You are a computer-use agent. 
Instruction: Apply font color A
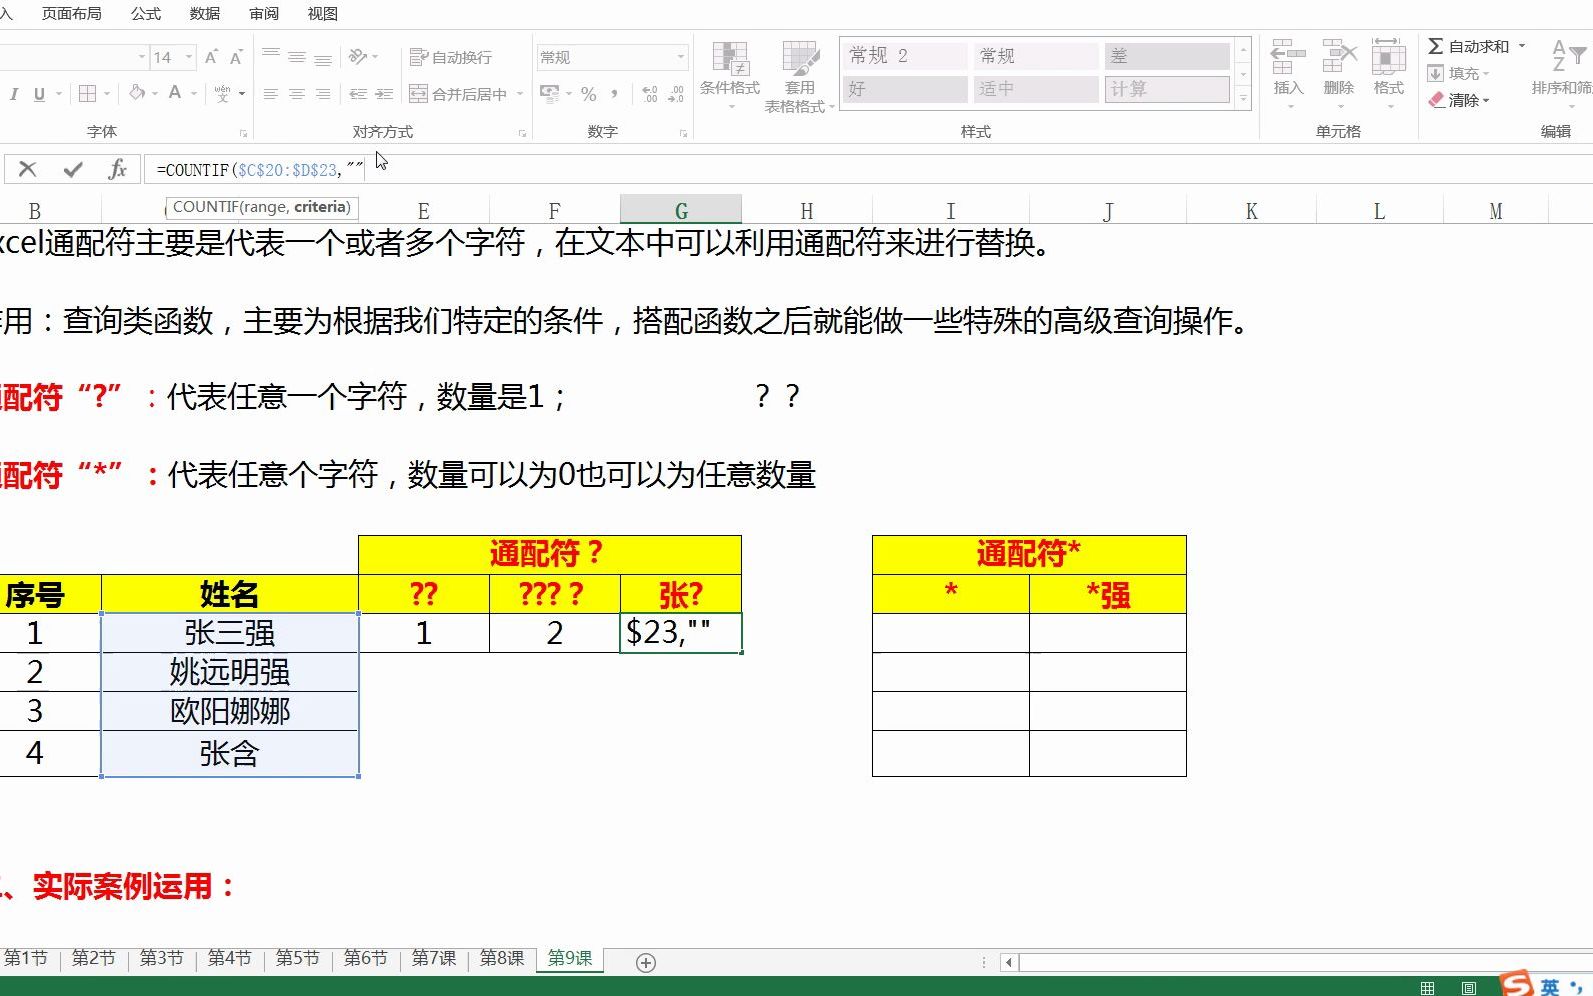coord(175,94)
